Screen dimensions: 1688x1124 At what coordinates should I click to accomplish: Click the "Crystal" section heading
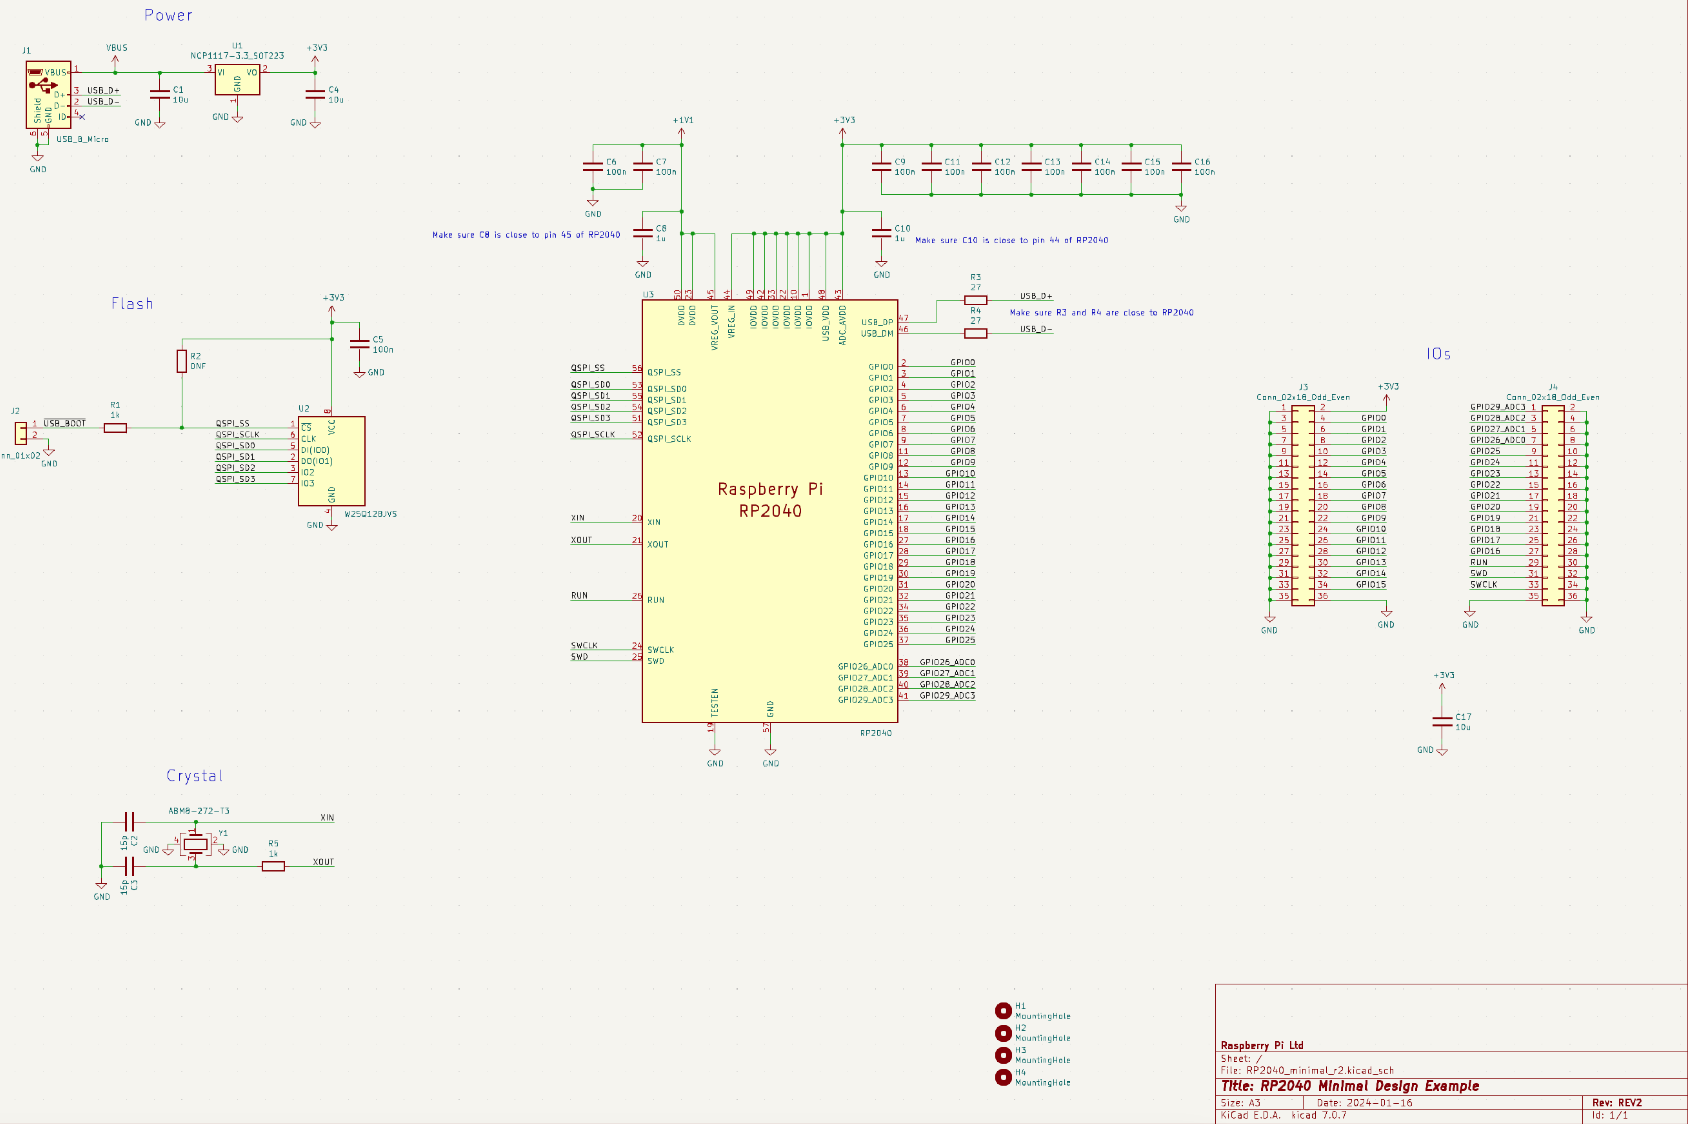pos(194,776)
